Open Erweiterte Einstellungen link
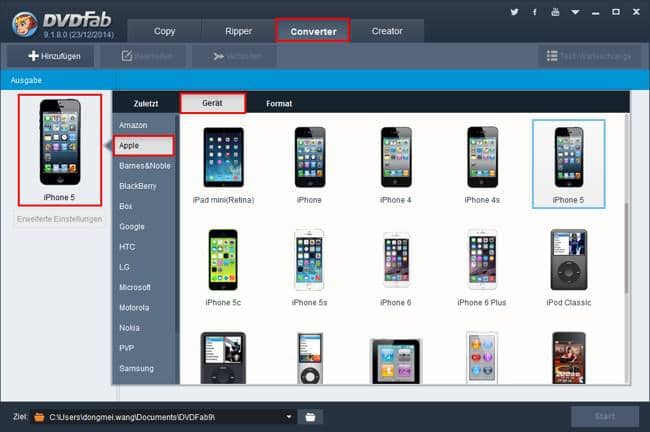 point(59,219)
